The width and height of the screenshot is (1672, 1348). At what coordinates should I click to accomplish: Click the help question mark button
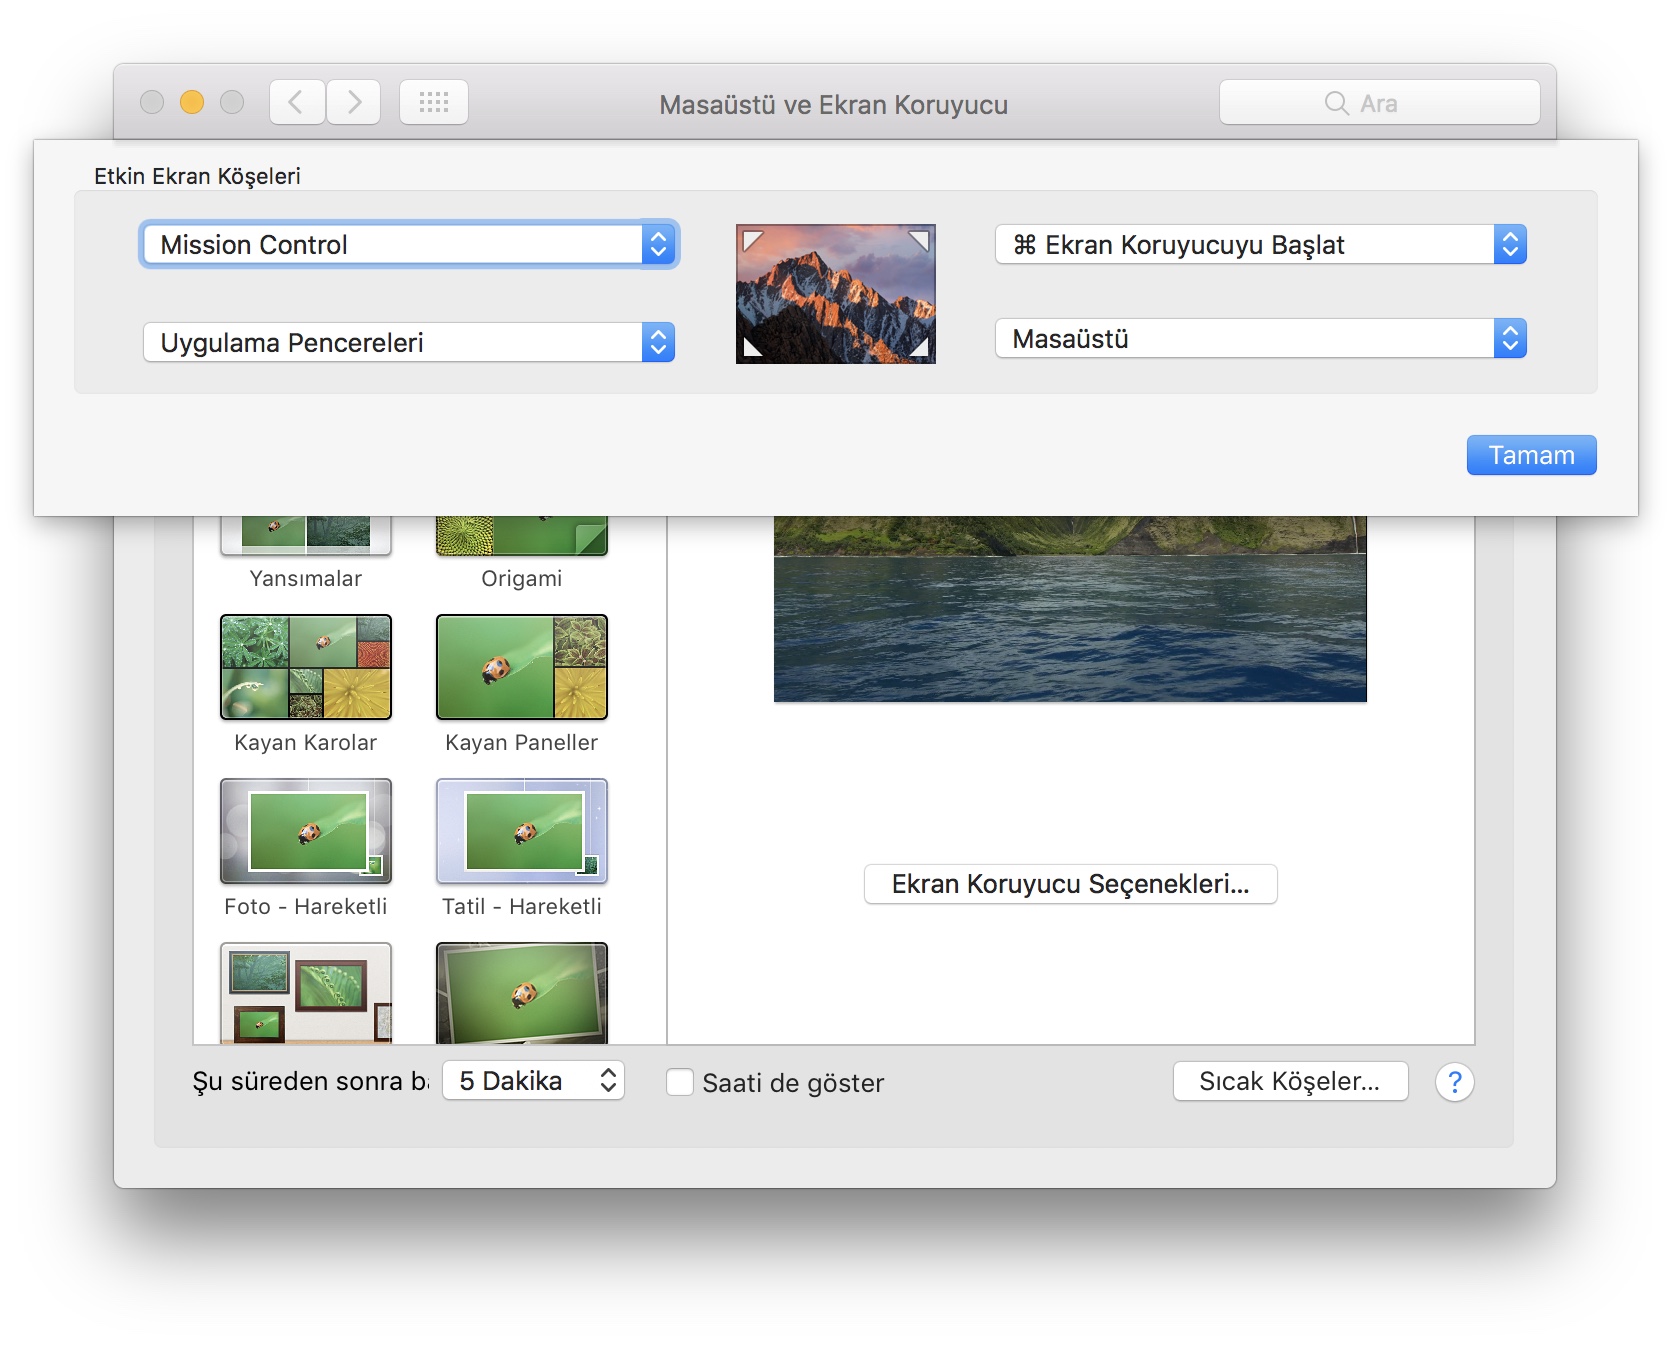click(1454, 1082)
